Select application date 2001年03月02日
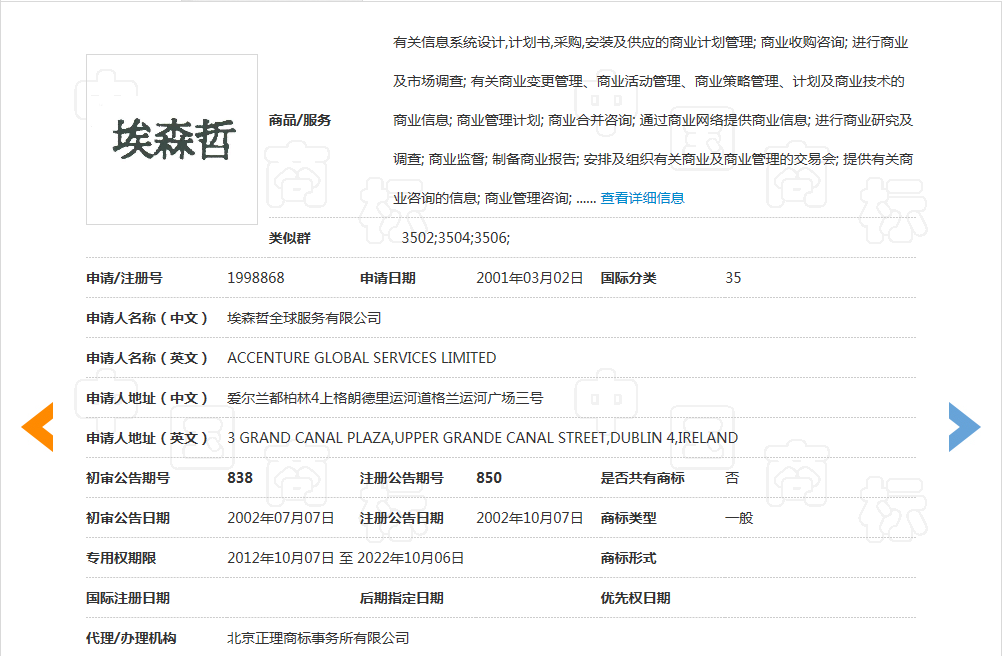The height and width of the screenshot is (656, 1004). (x=530, y=278)
